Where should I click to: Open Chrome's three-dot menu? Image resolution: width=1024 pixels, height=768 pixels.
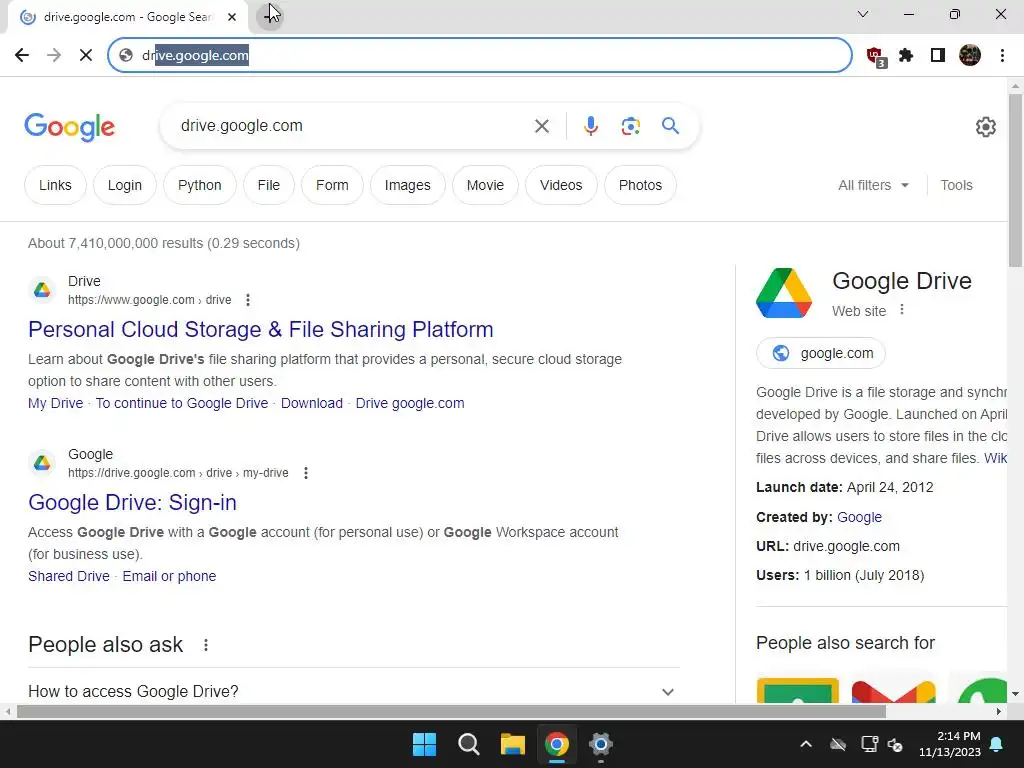(x=1002, y=56)
